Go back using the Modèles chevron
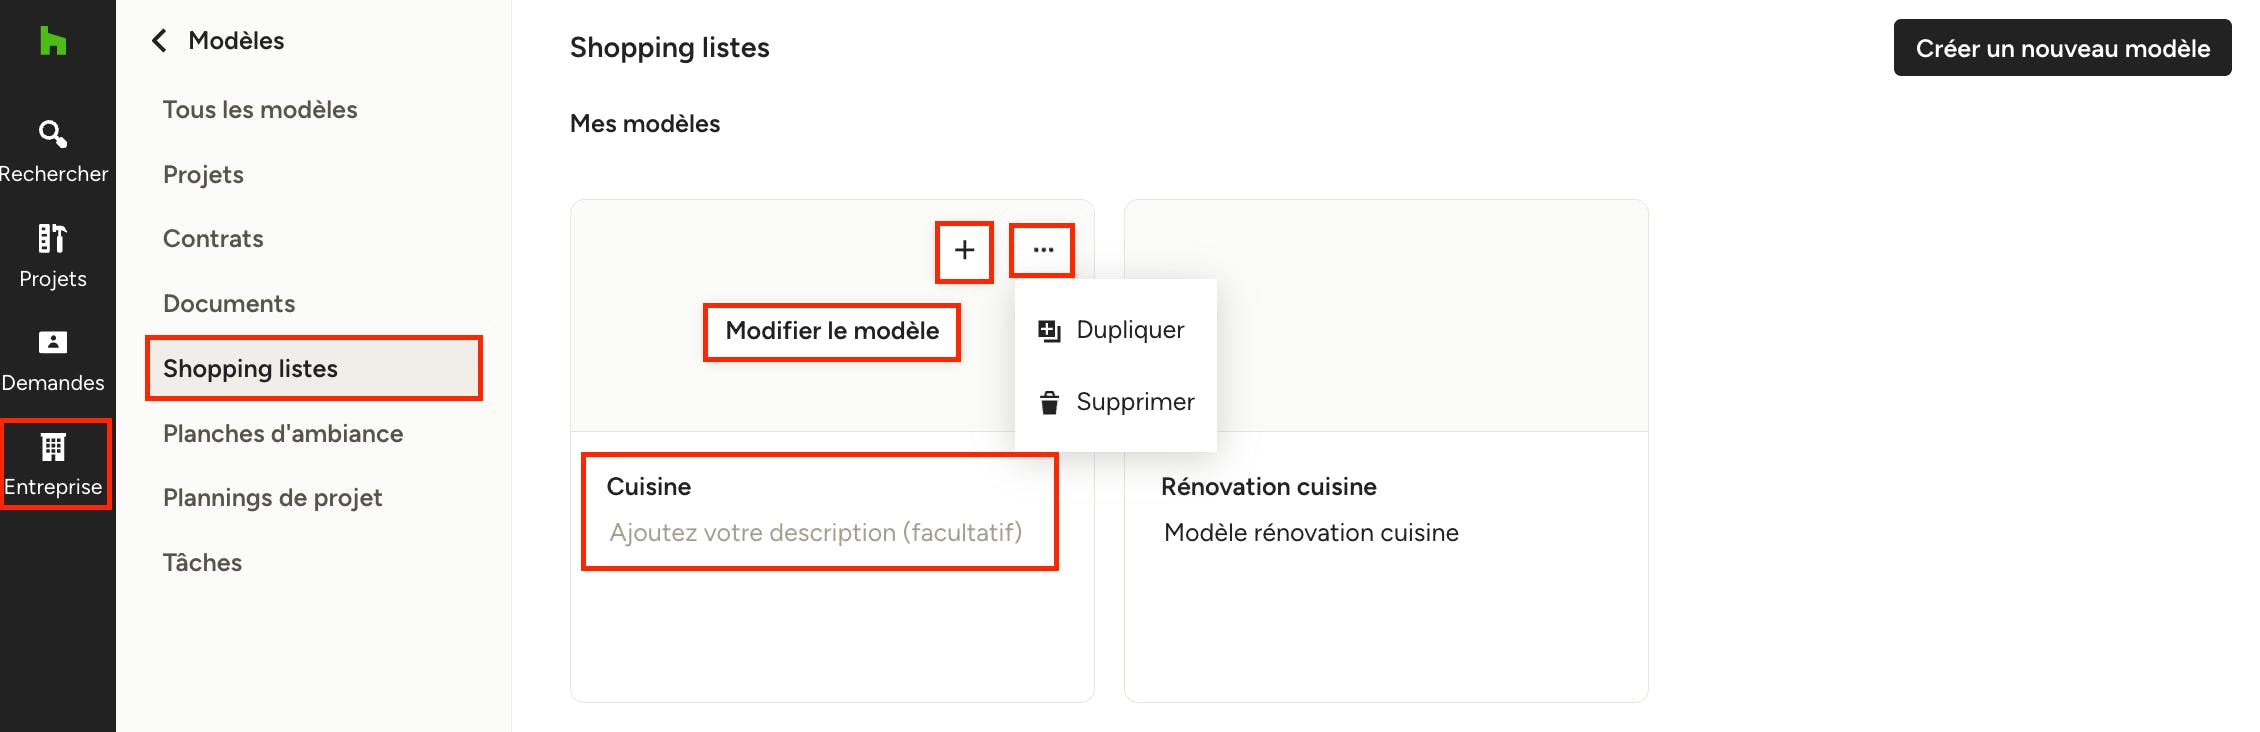Viewport: 2260px width, 732px height. [159, 40]
